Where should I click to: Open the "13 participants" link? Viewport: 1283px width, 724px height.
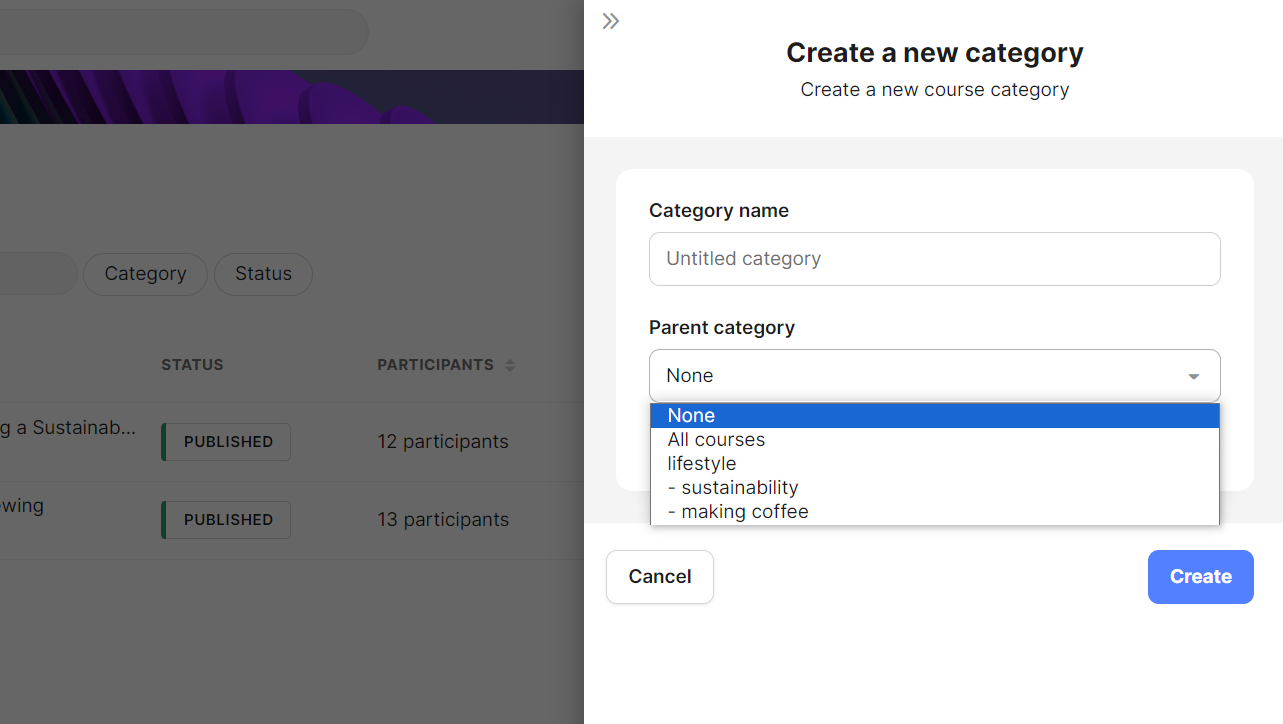coord(443,520)
